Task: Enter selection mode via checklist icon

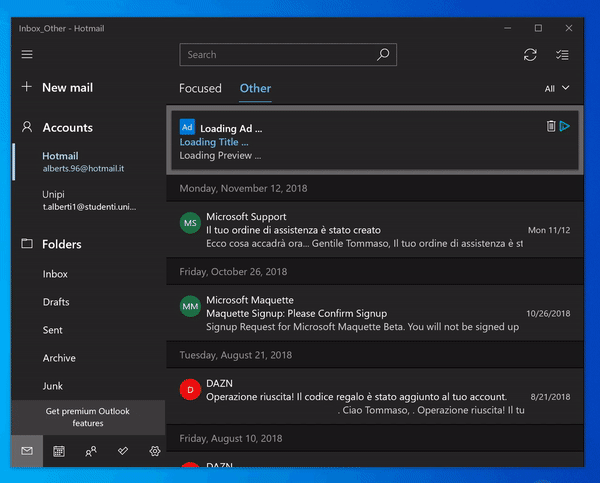Action: (x=562, y=55)
